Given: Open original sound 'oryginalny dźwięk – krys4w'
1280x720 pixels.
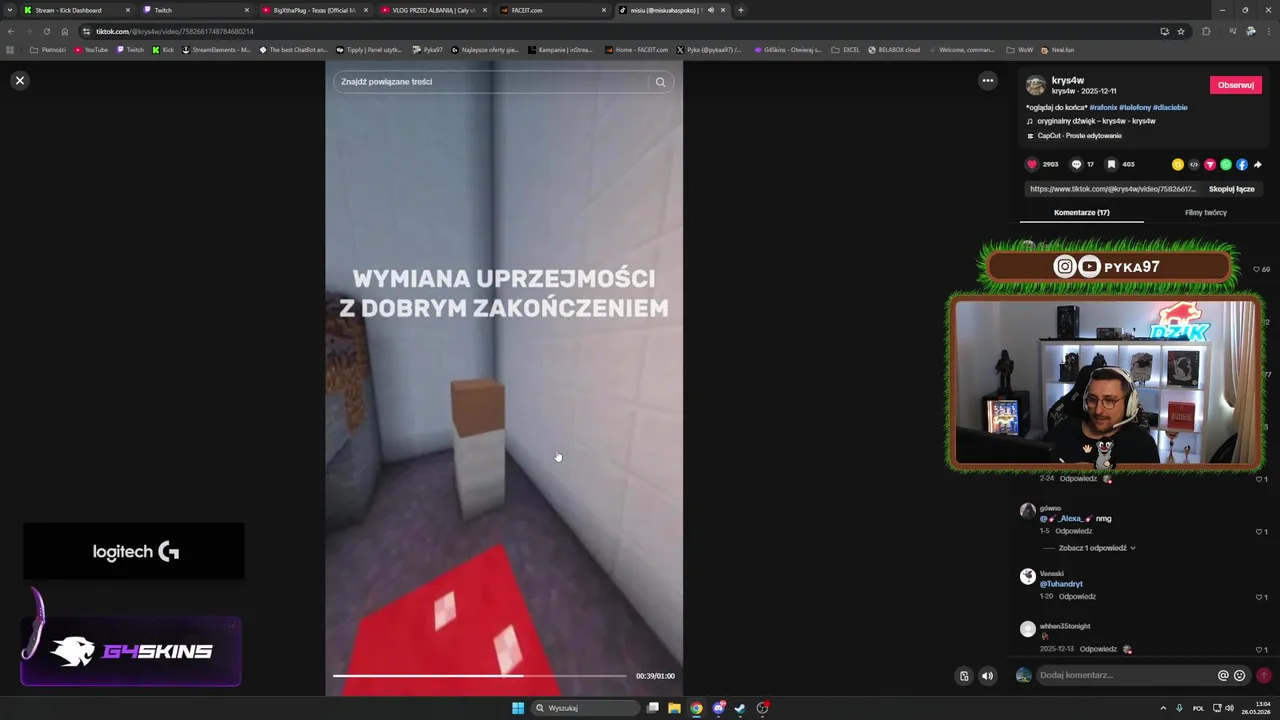Looking at the screenshot, I should [1096, 121].
